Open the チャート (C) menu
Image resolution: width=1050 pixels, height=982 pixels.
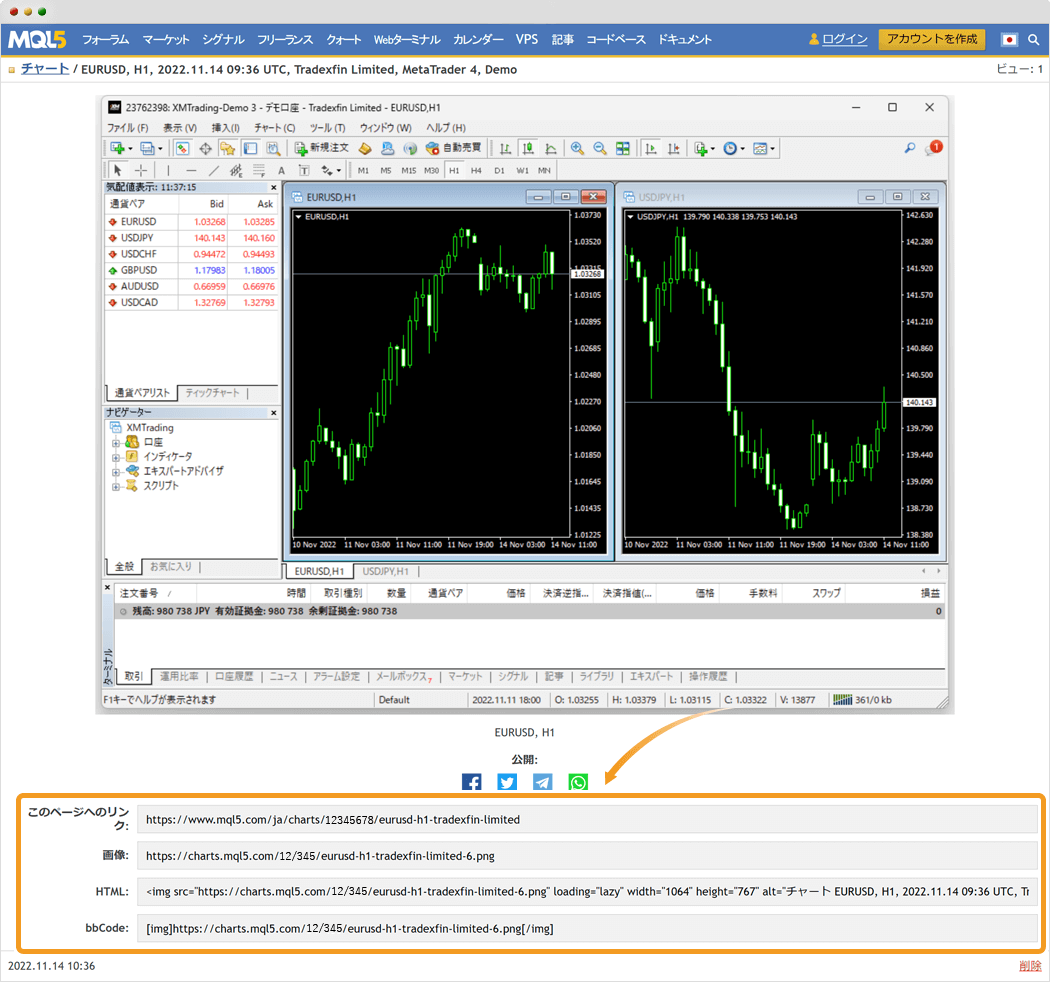pos(275,127)
